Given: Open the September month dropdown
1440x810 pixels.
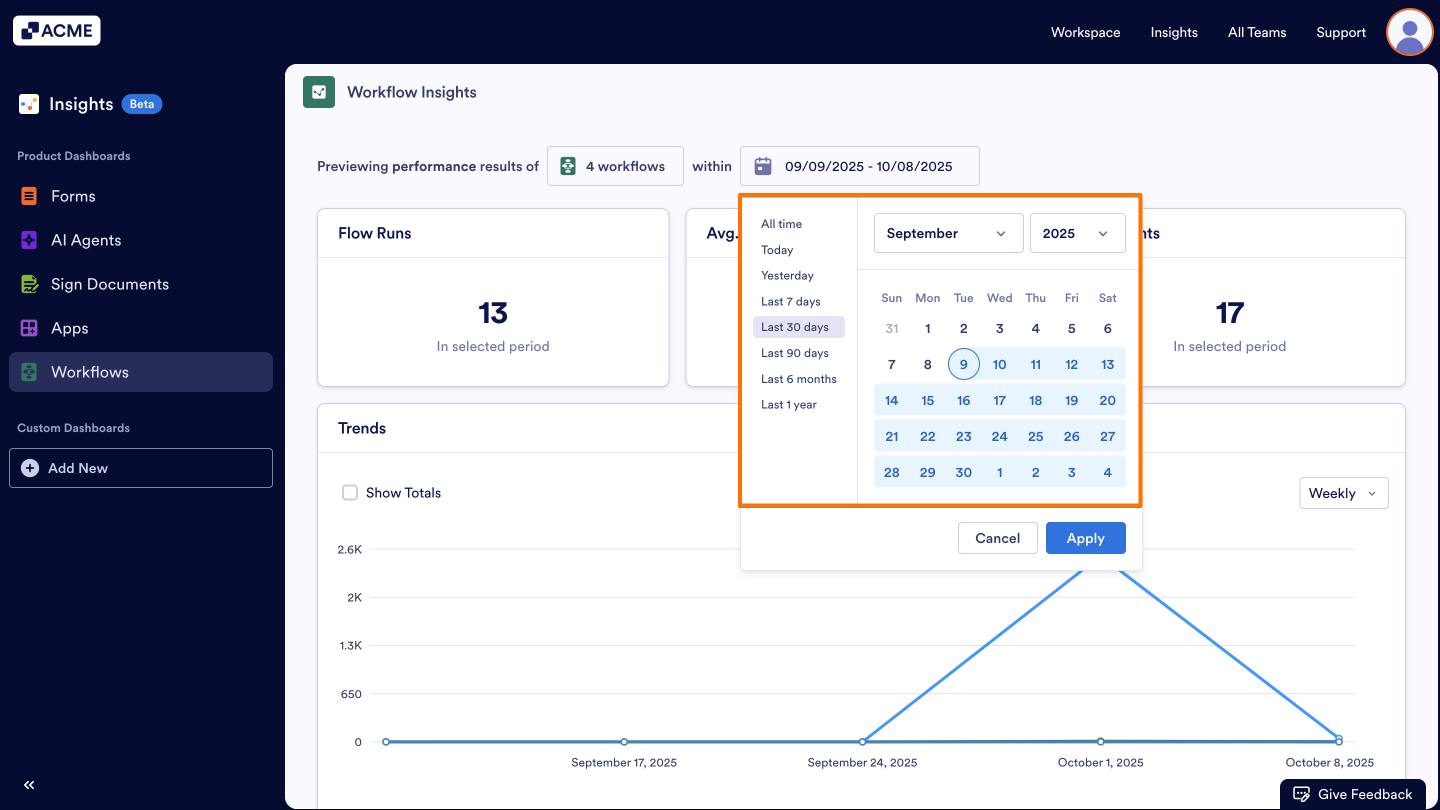Looking at the screenshot, I should pos(948,232).
